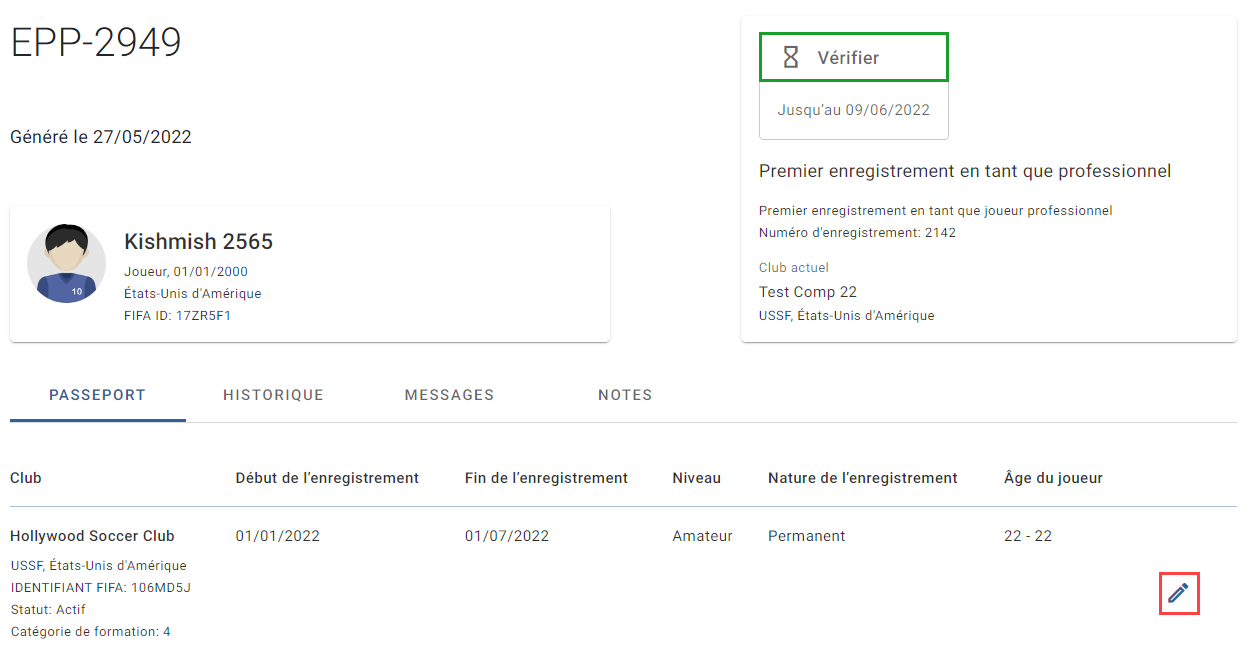This screenshot has width=1252, height=668.
Task: Switch to the Passeport tab
Action: click(98, 395)
